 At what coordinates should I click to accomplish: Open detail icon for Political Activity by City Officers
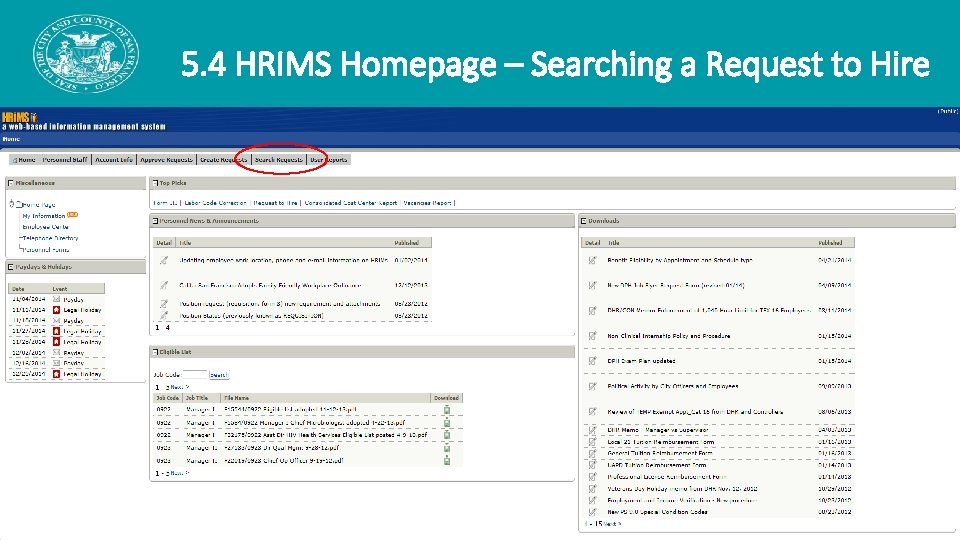coord(592,386)
